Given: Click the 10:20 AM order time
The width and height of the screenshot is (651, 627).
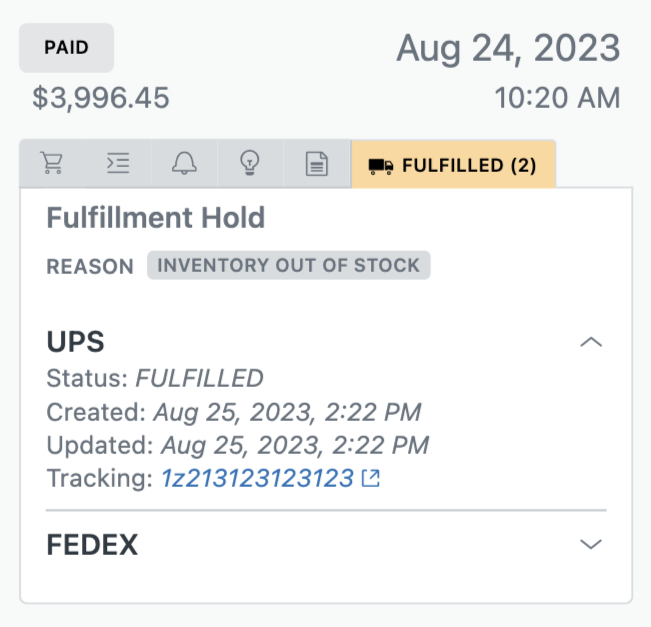Looking at the screenshot, I should coord(558,98).
